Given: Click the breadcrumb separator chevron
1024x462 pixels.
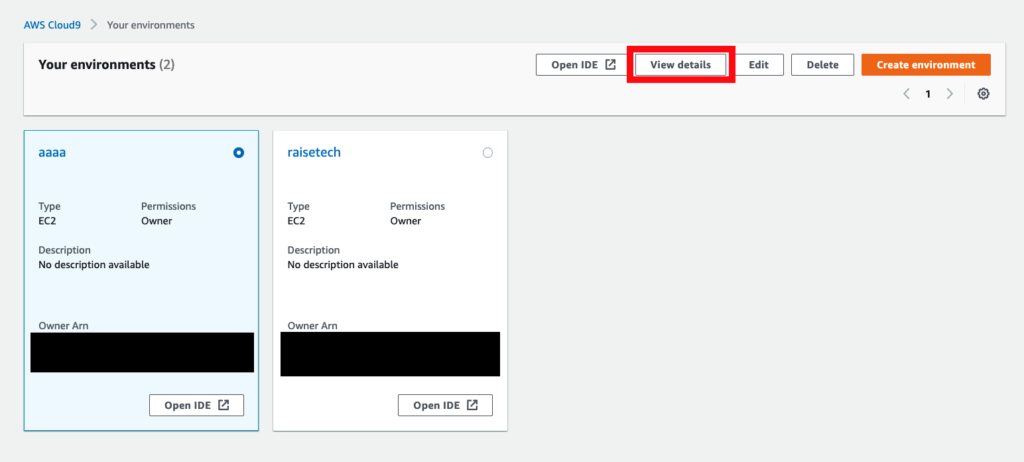Looking at the screenshot, I should point(94,25).
